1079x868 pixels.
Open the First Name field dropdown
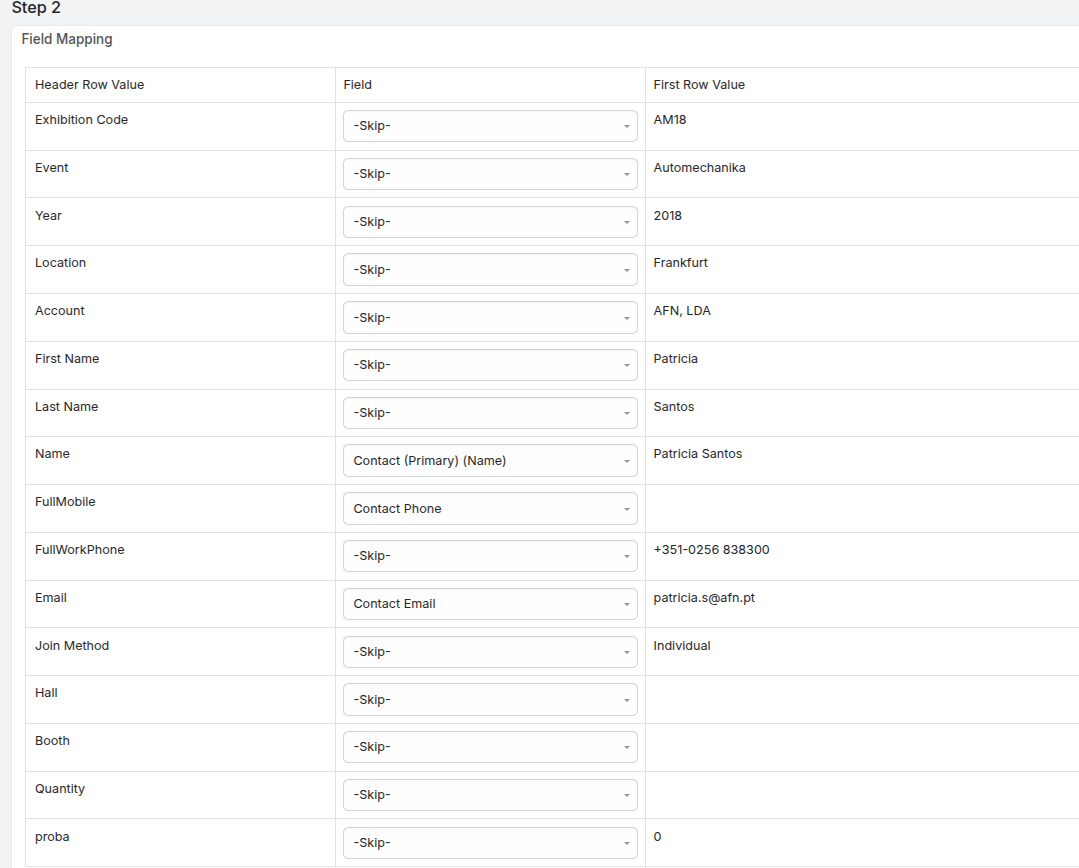490,365
